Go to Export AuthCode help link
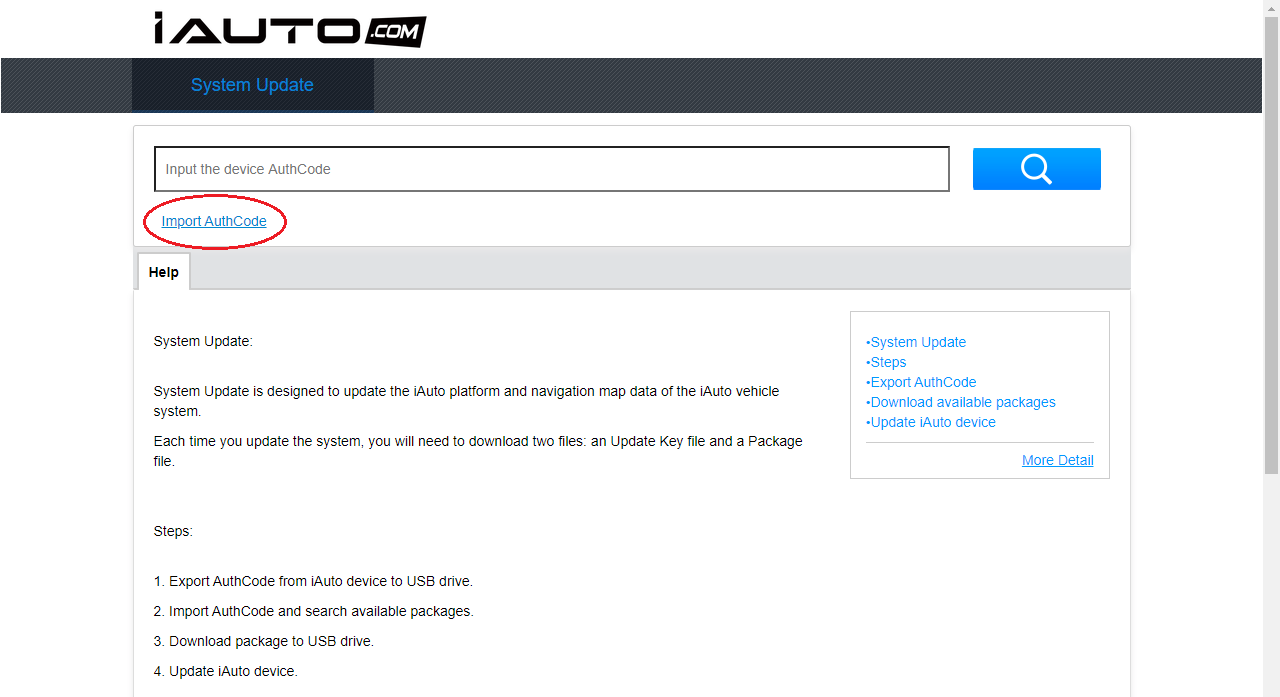 point(921,382)
